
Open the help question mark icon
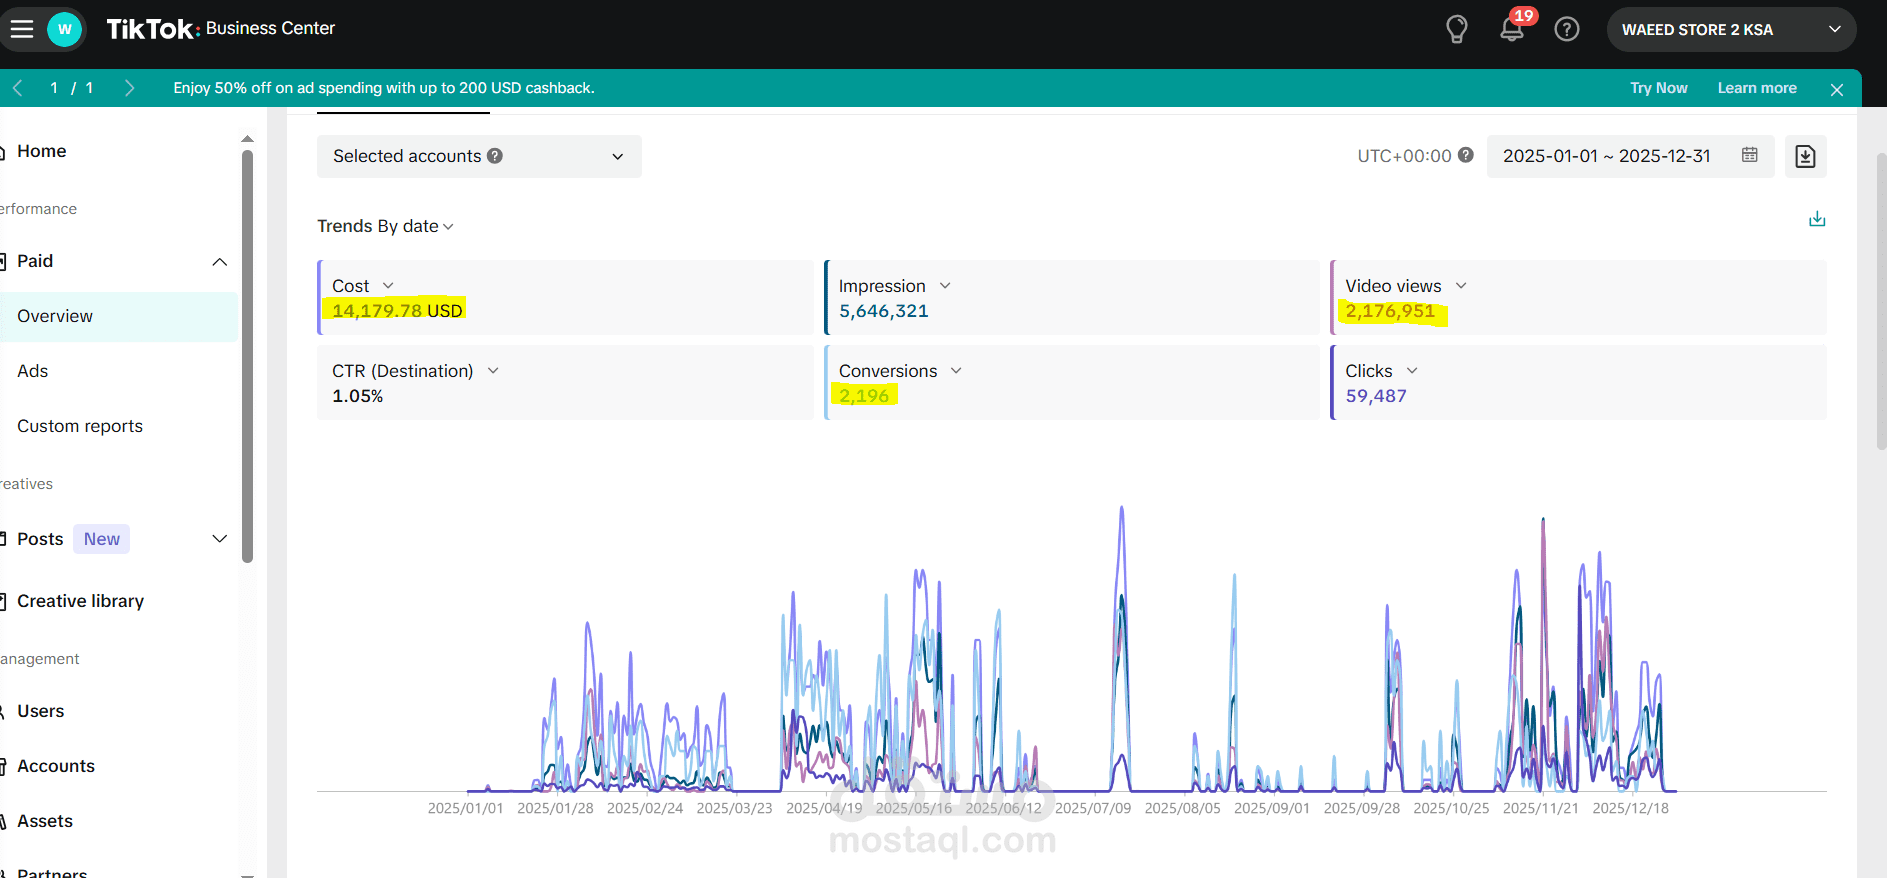coord(1567,29)
